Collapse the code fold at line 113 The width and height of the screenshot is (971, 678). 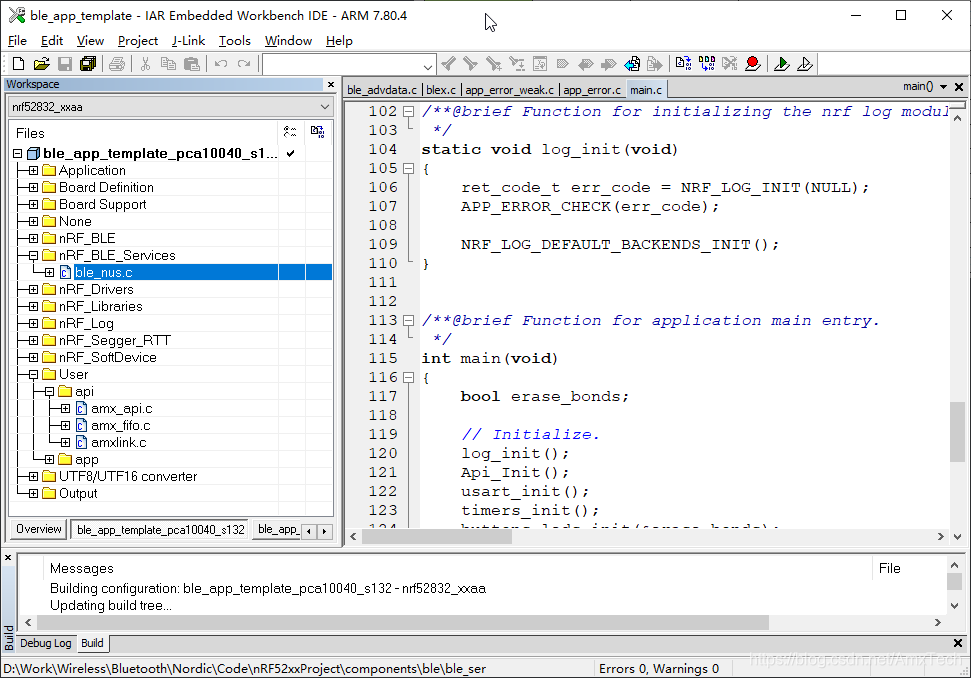408,321
